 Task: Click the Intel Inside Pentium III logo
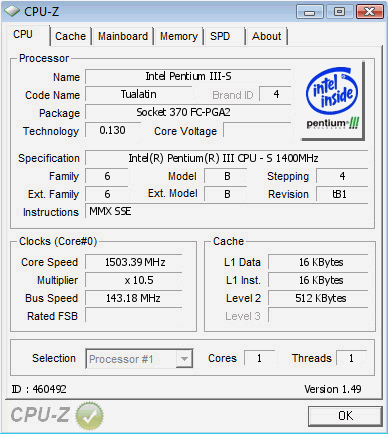(x=332, y=100)
